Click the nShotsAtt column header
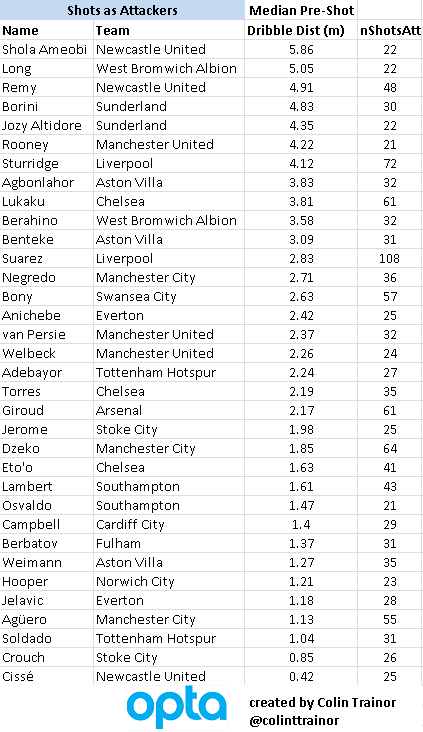Screen dimensions: 423x732 [390, 30]
